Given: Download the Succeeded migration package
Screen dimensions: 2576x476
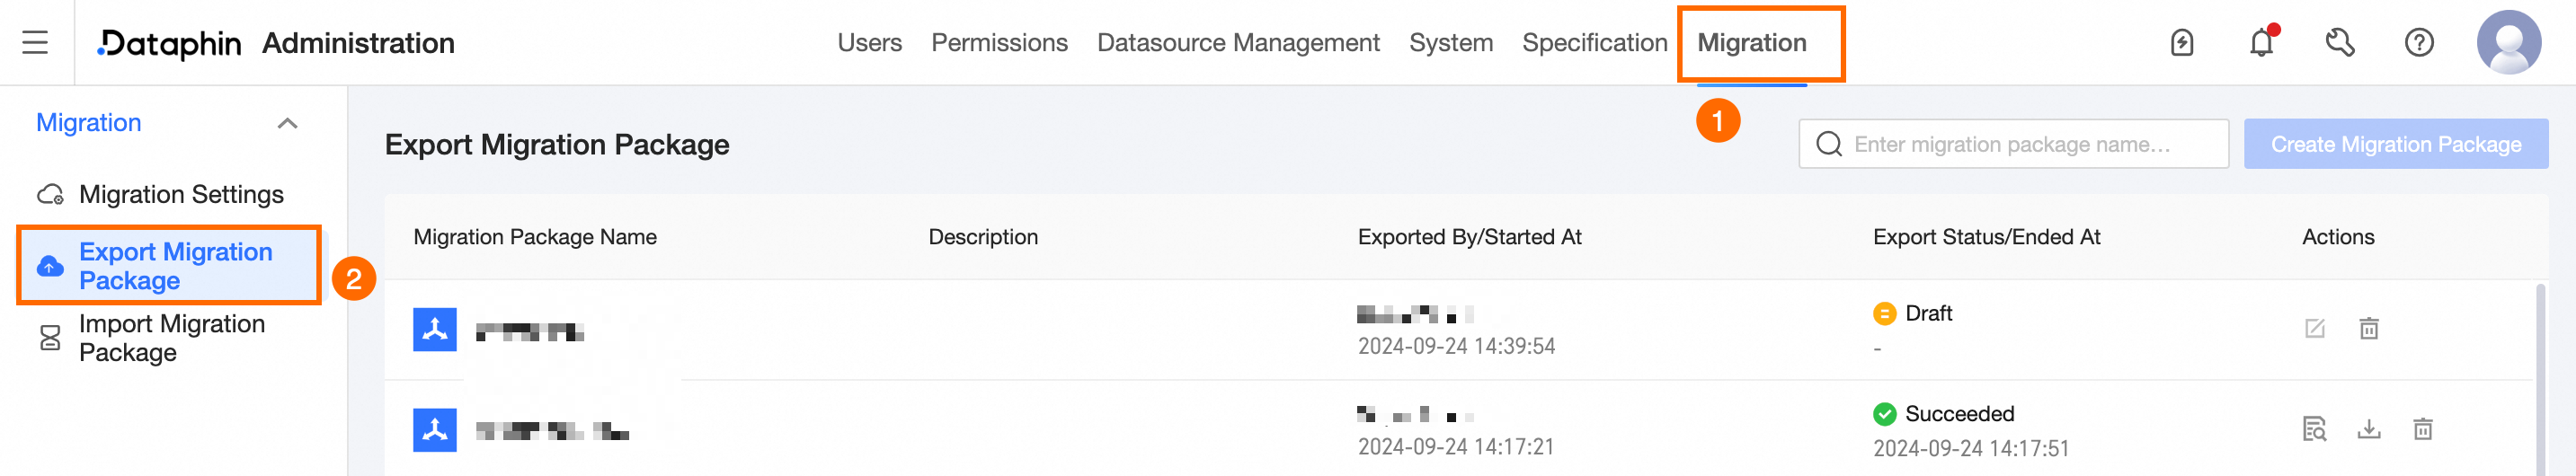Looking at the screenshot, I should click(x=2369, y=429).
